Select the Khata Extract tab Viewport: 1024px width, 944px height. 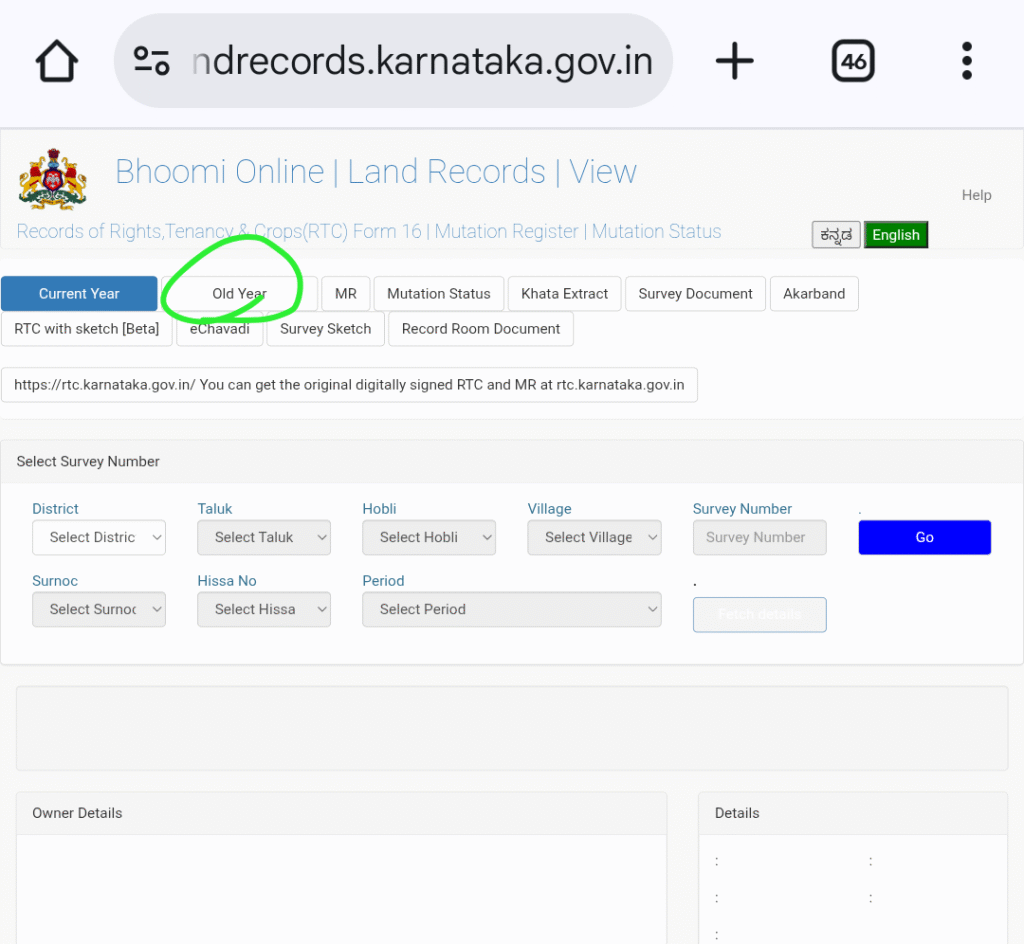(x=564, y=294)
